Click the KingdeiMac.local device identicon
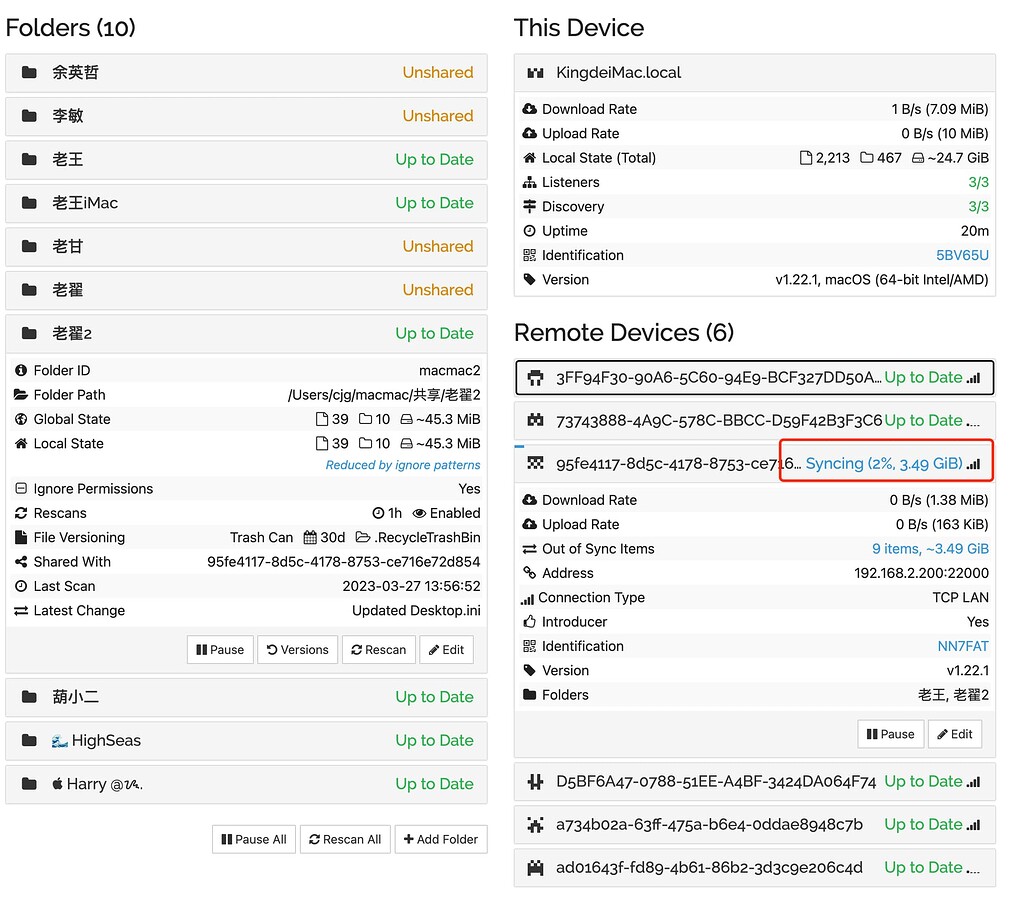 click(536, 73)
